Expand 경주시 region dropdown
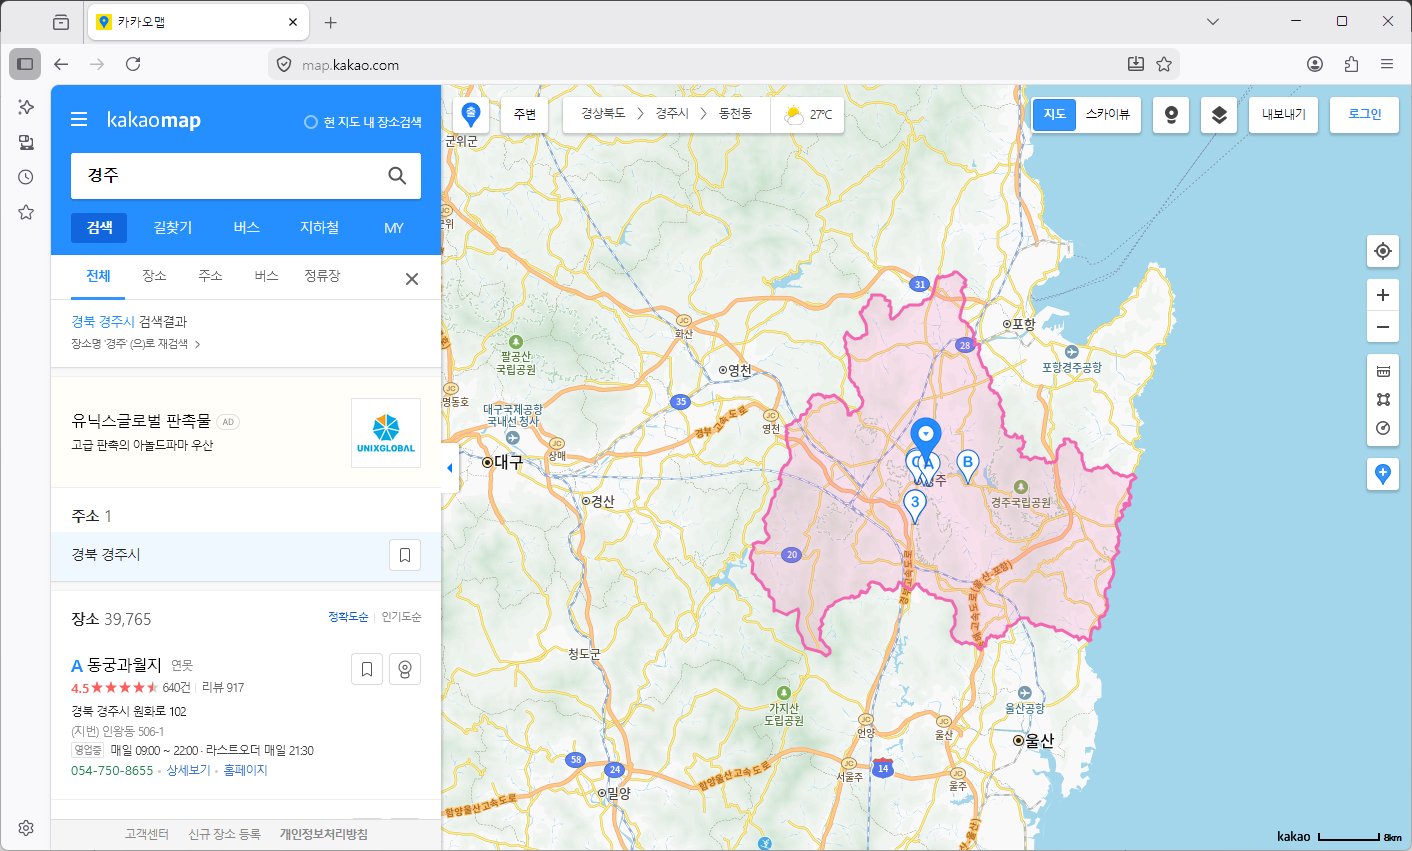 tap(672, 114)
